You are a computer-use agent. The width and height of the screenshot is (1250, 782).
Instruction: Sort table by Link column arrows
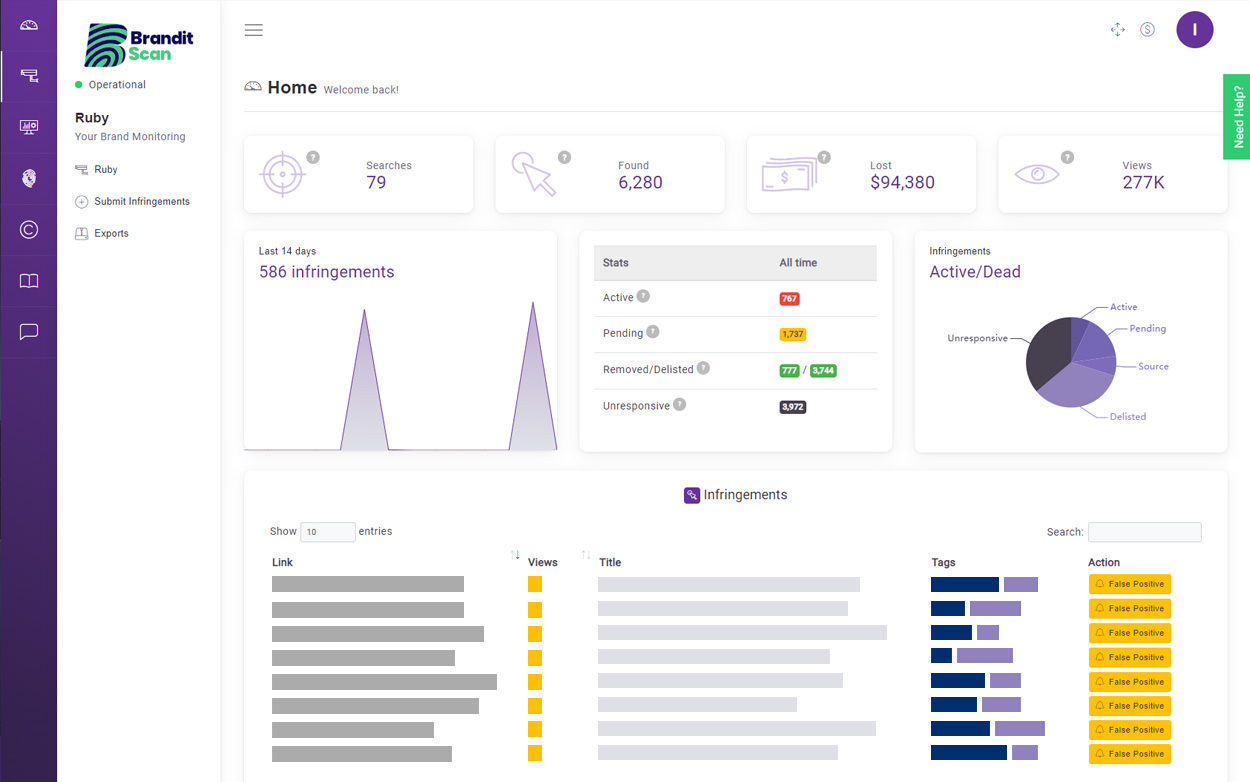point(515,555)
